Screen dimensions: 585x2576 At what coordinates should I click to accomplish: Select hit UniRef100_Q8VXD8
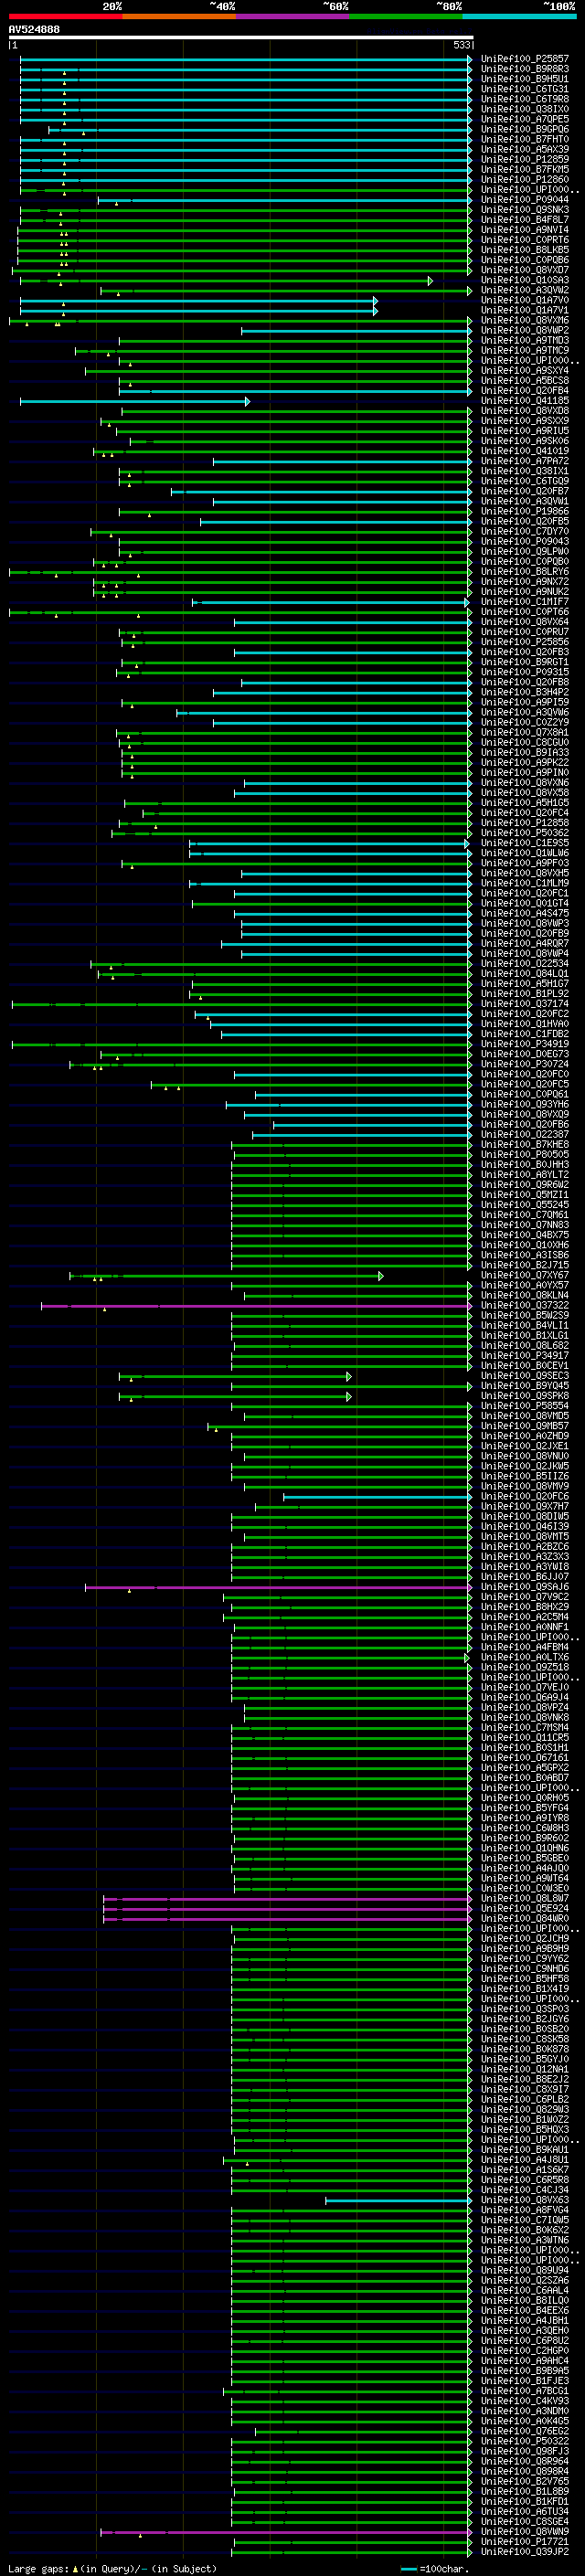point(525,411)
